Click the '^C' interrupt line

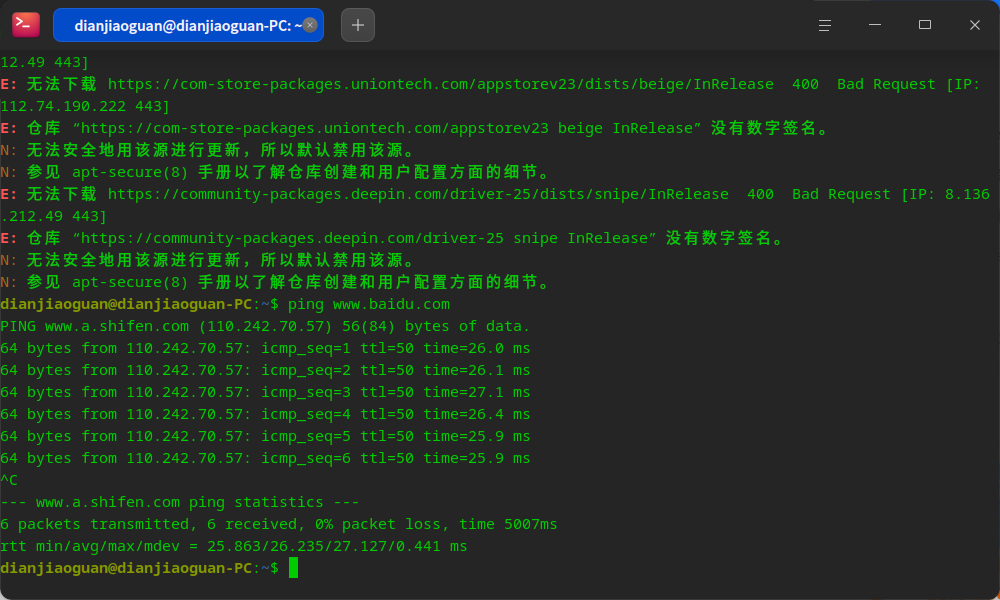(x=9, y=480)
